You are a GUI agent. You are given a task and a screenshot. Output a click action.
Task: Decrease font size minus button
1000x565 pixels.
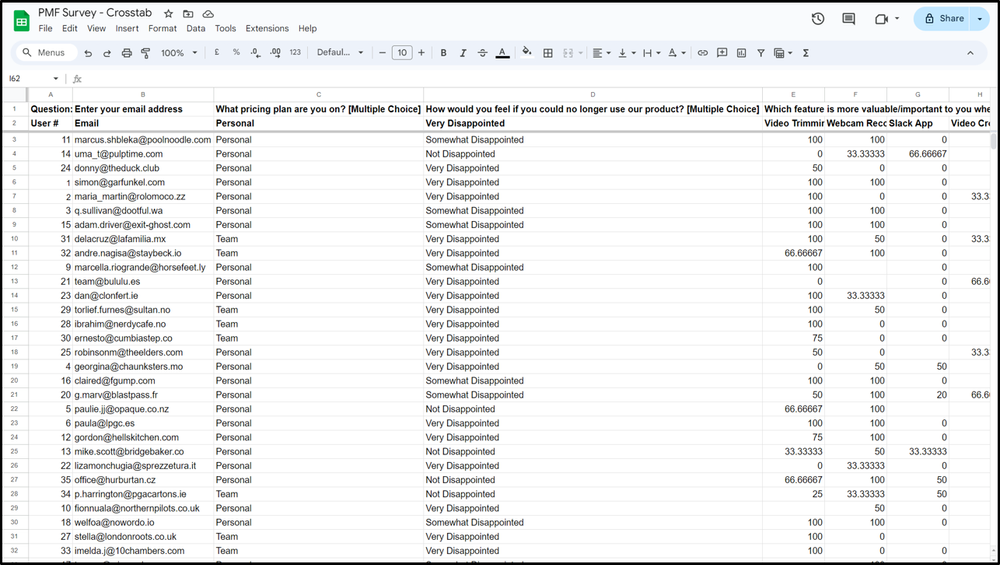point(382,53)
